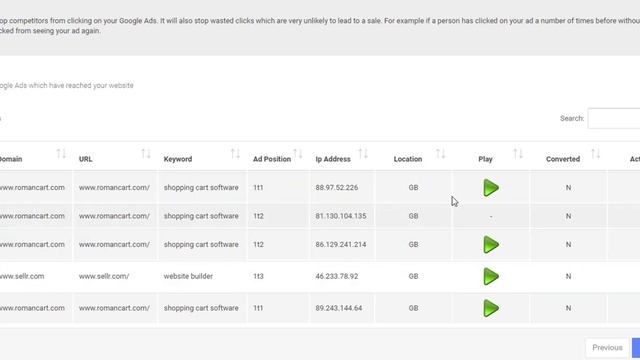Click the URL column header label
The width and height of the screenshot is (640, 360).
tap(85, 159)
